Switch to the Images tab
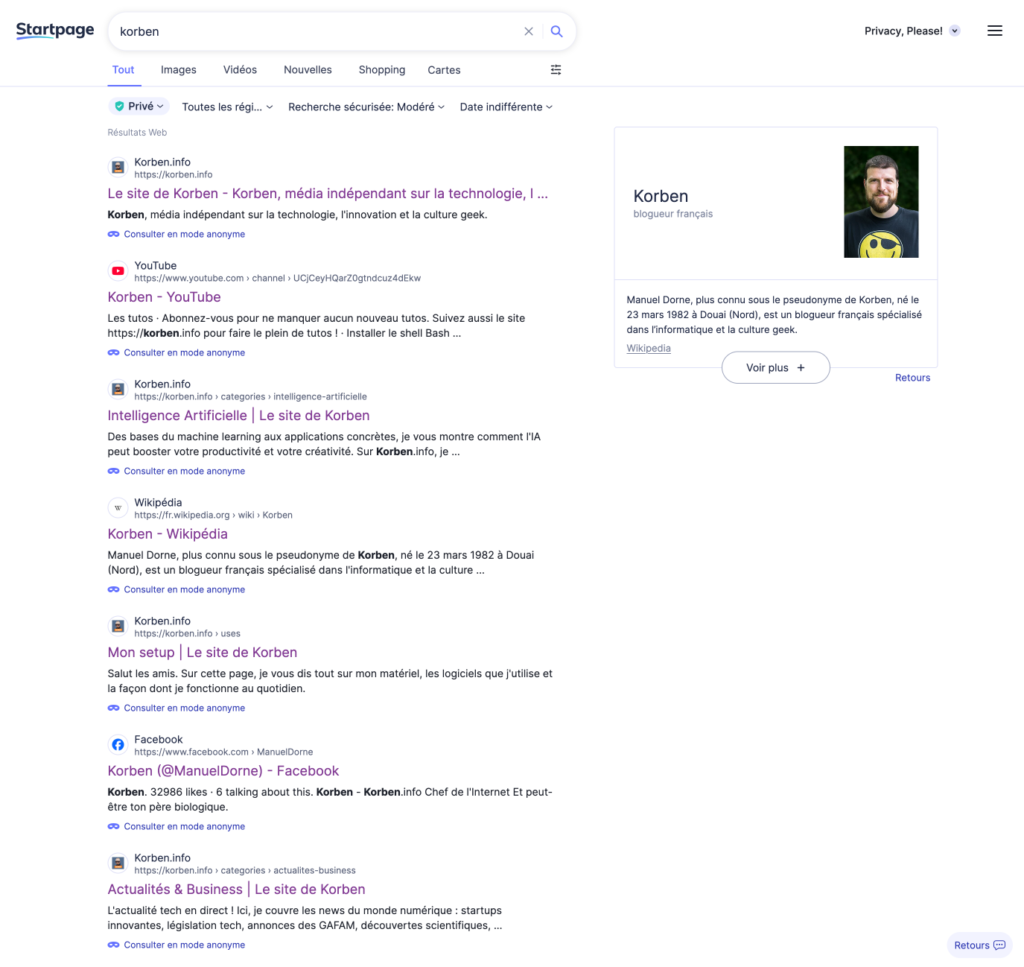This screenshot has height=967, width=1024. point(179,70)
